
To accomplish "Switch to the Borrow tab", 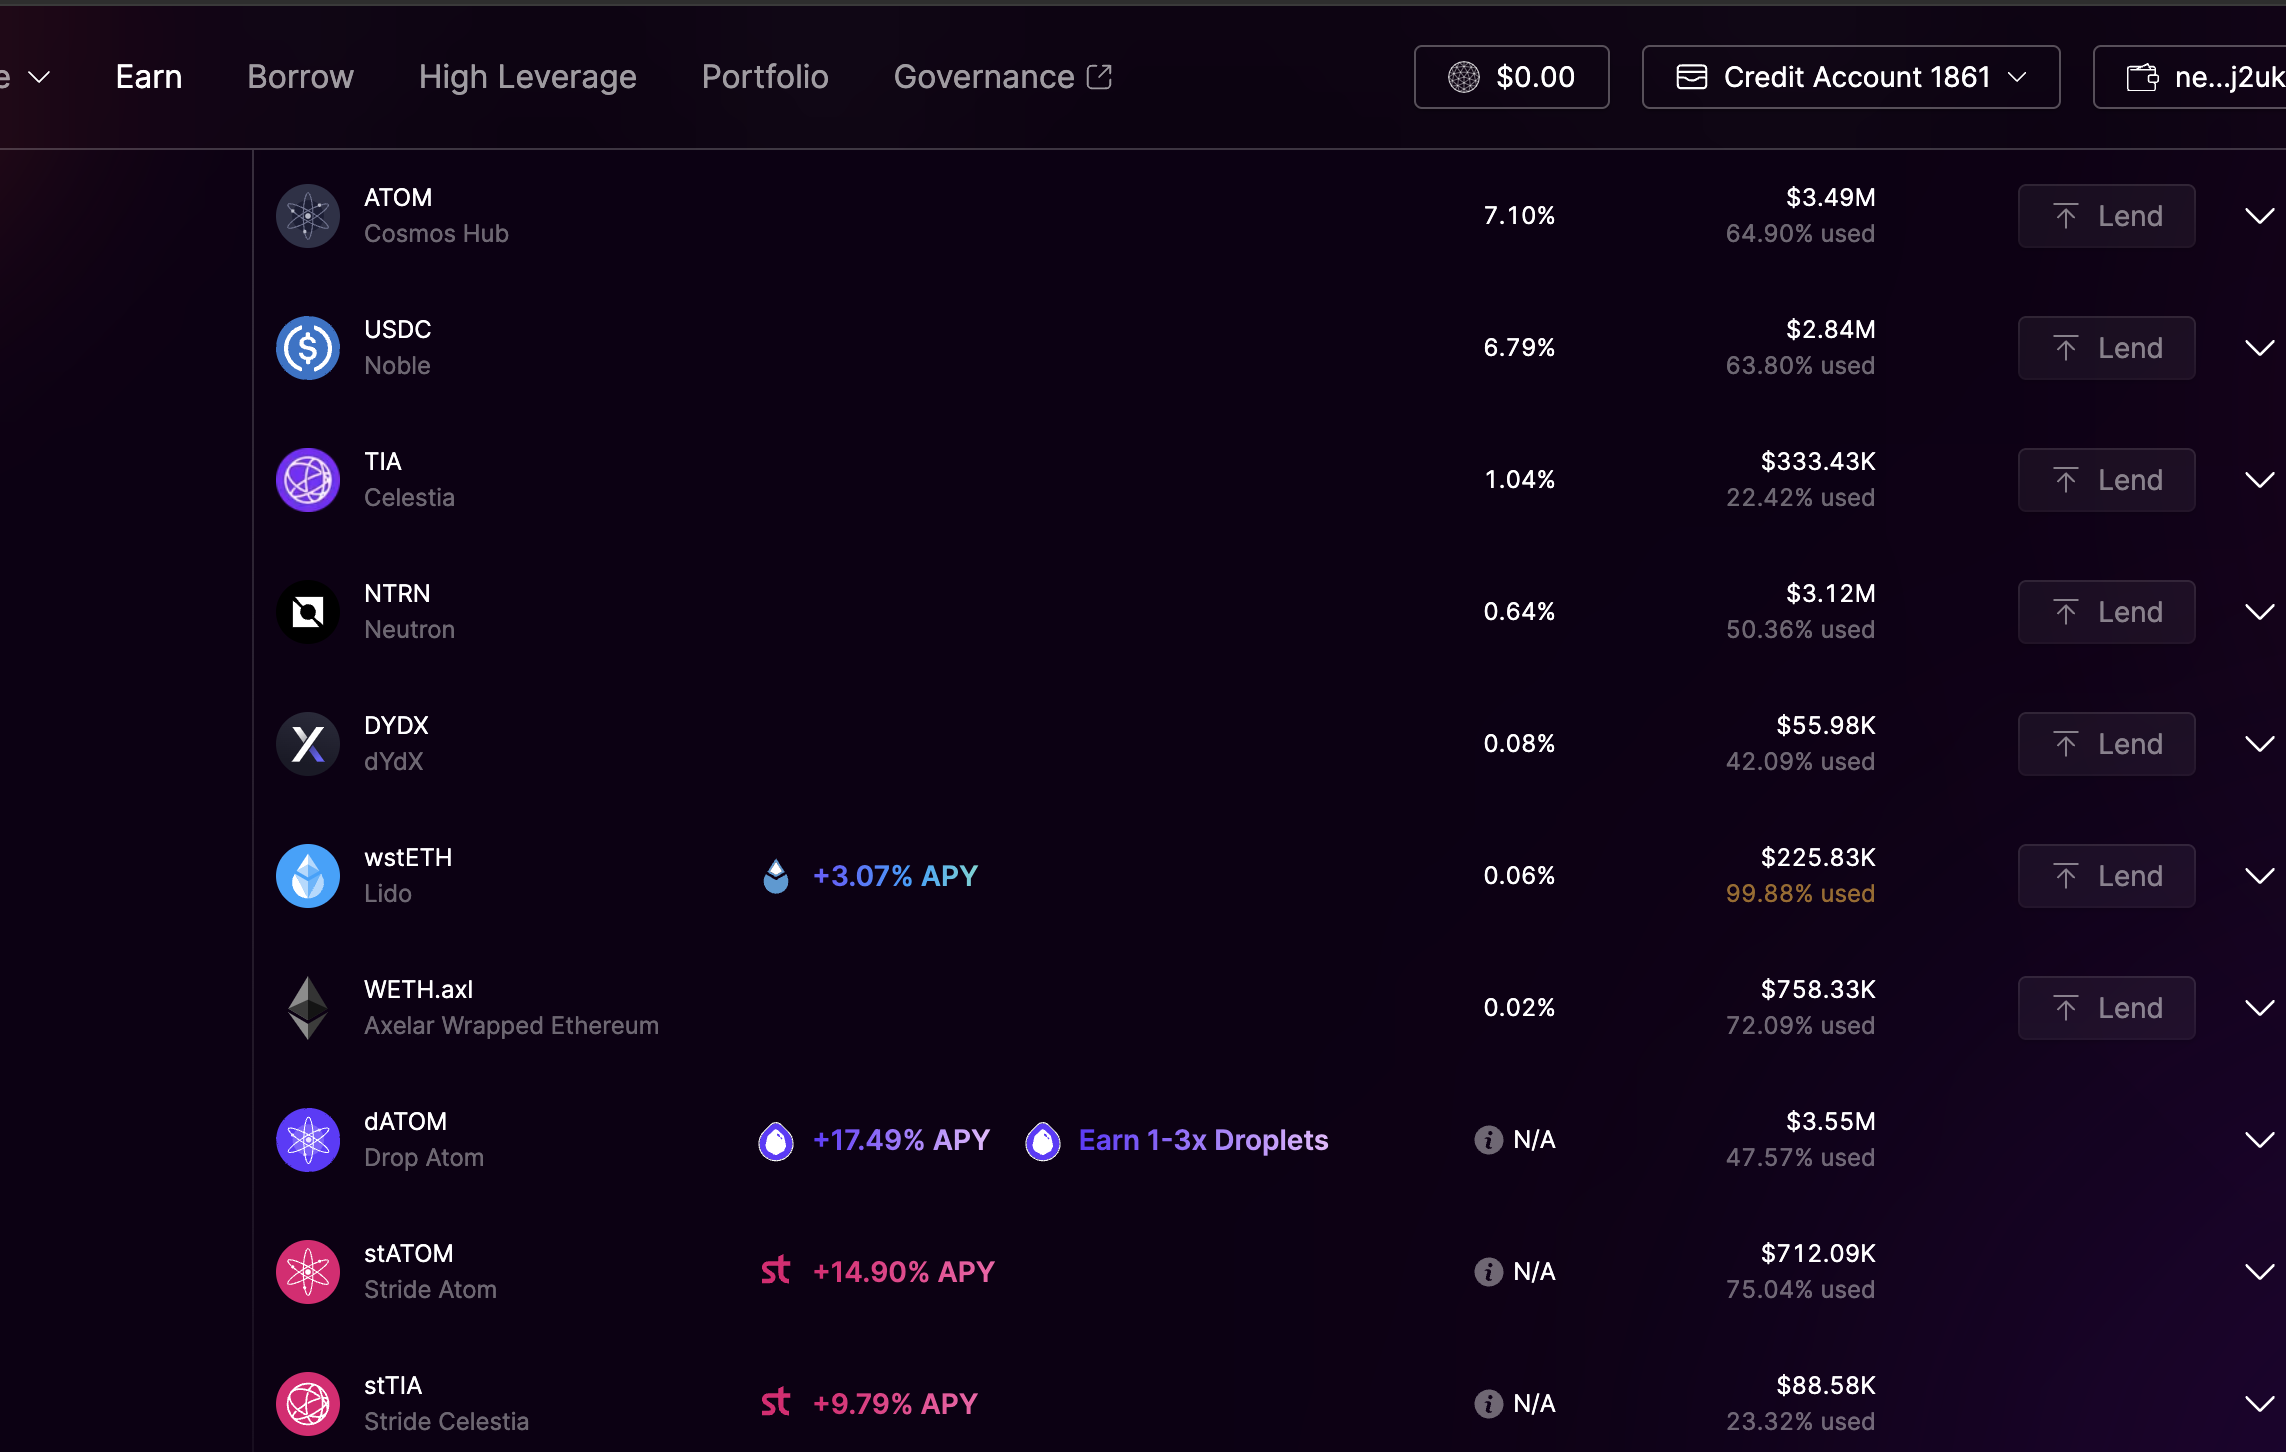I will [300, 77].
